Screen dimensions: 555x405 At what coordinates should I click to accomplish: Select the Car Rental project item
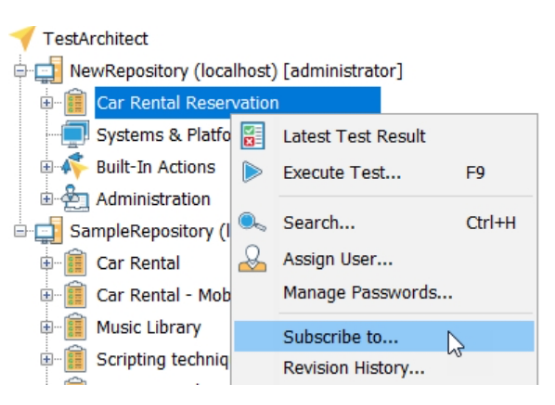pyautogui.click(x=138, y=263)
